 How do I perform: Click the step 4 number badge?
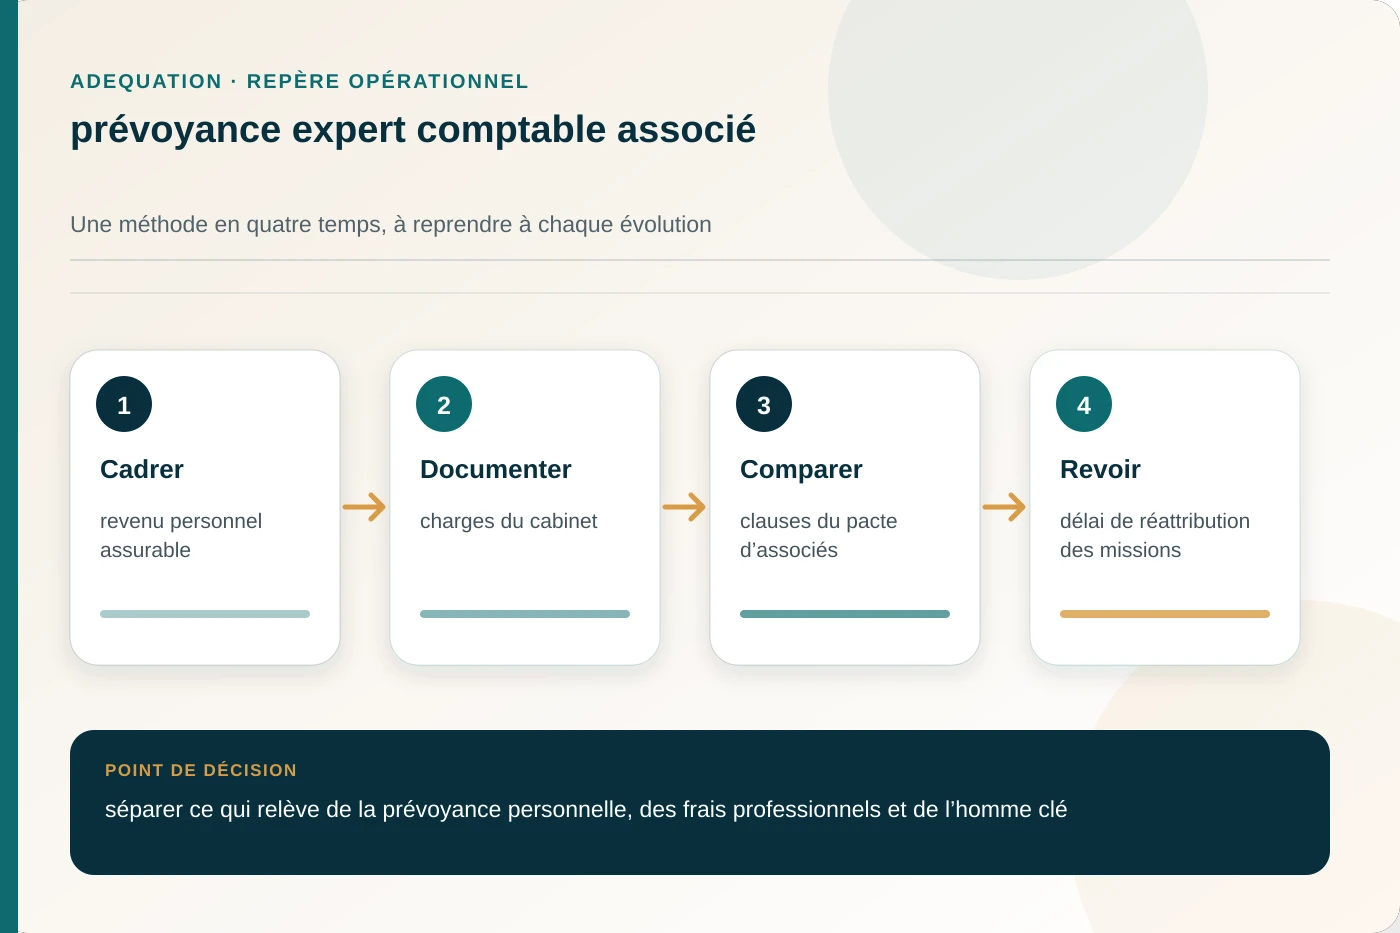point(1084,404)
